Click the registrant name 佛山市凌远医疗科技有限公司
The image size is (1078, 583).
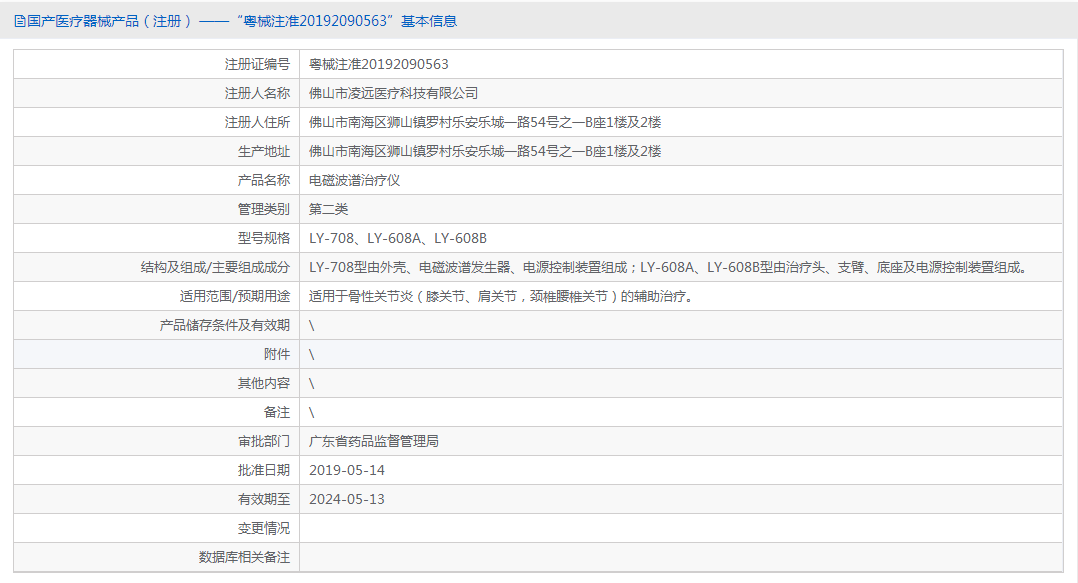[x=393, y=93]
